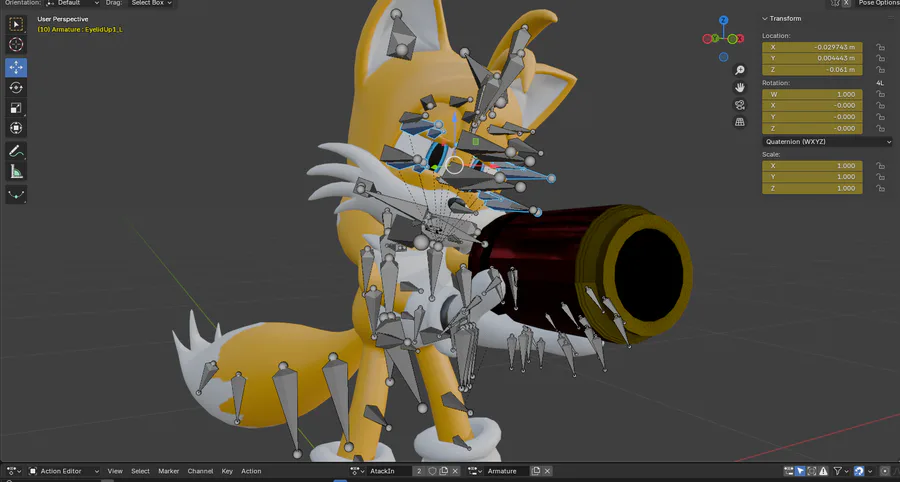Screen dimensions: 900x482
Task: Open the slot browse dropdown beside Armature
Action: [476, 471]
